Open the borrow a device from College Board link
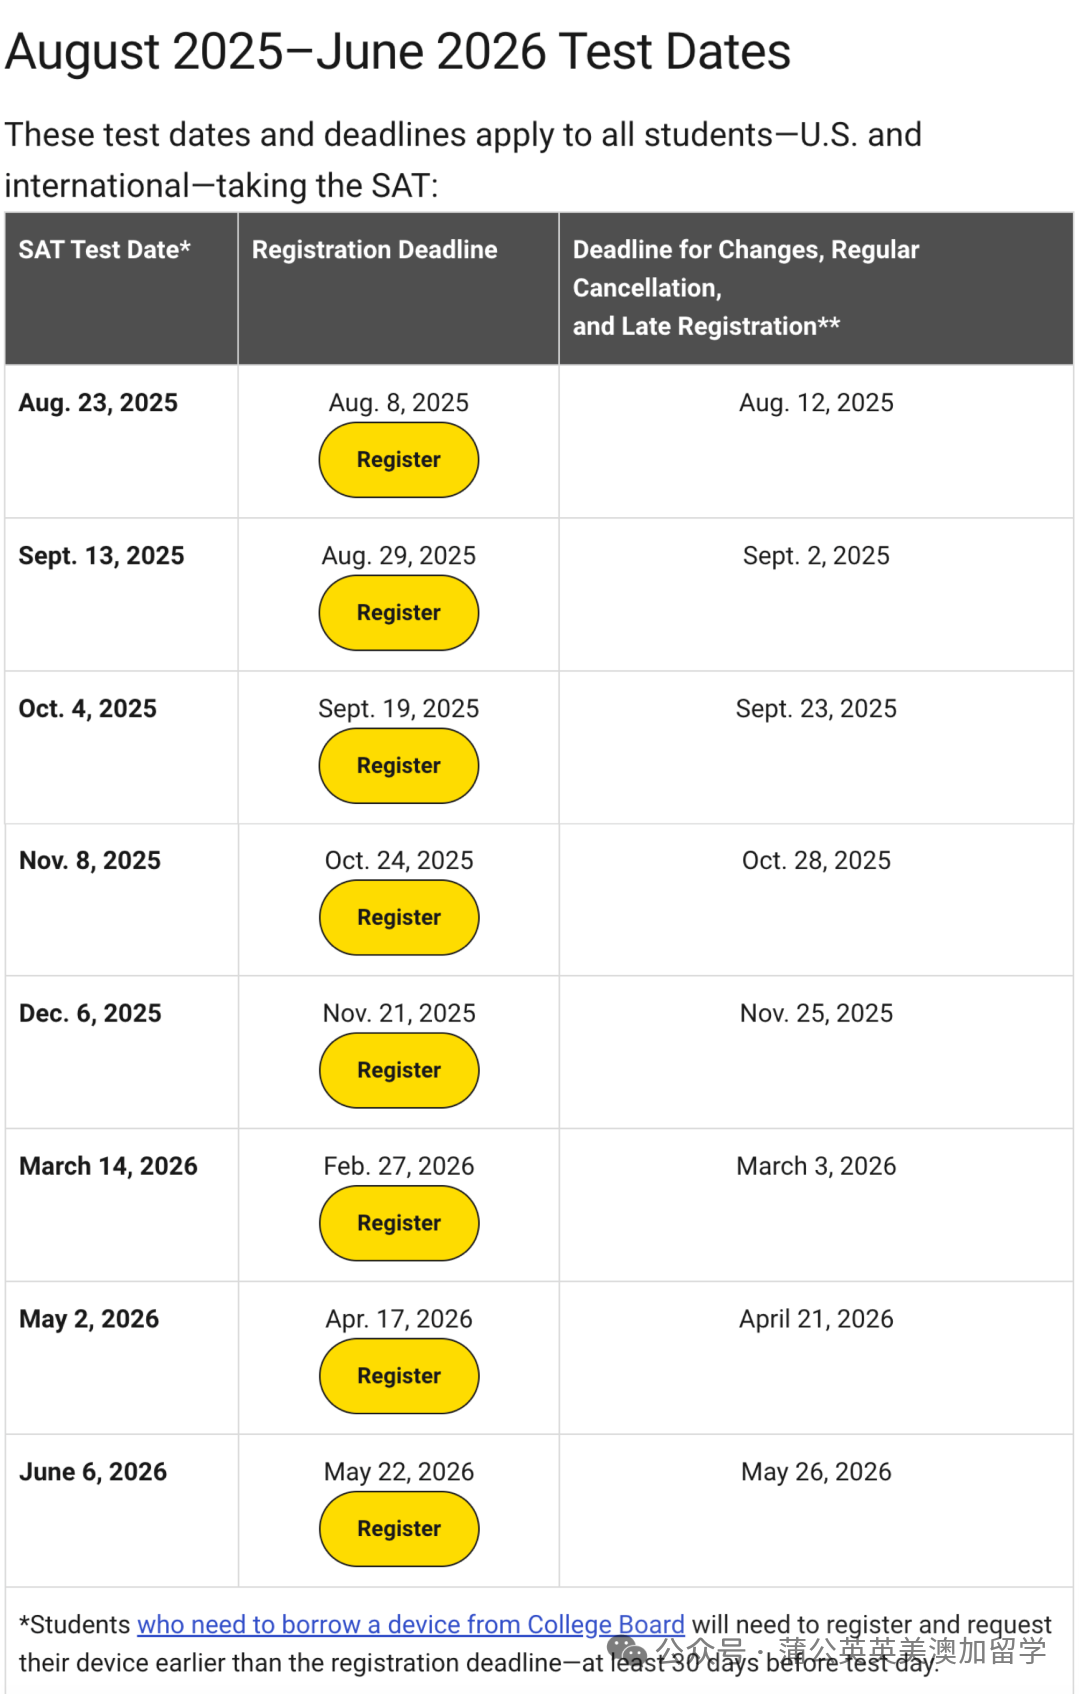Viewport: 1080px width, 1694px height. 410,1625
